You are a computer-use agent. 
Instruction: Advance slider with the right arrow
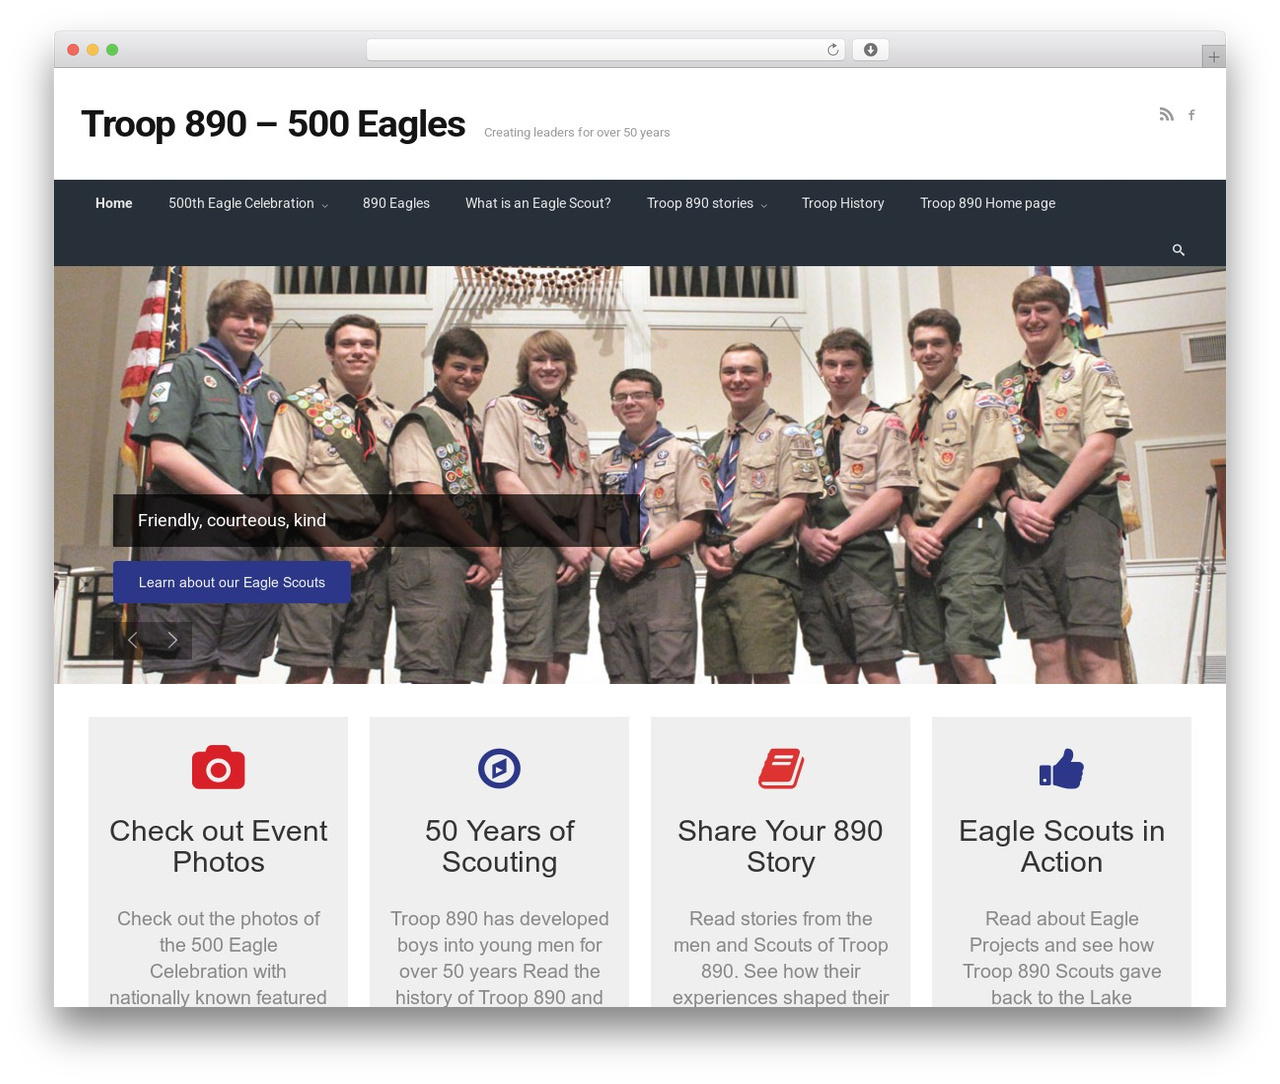(x=172, y=640)
